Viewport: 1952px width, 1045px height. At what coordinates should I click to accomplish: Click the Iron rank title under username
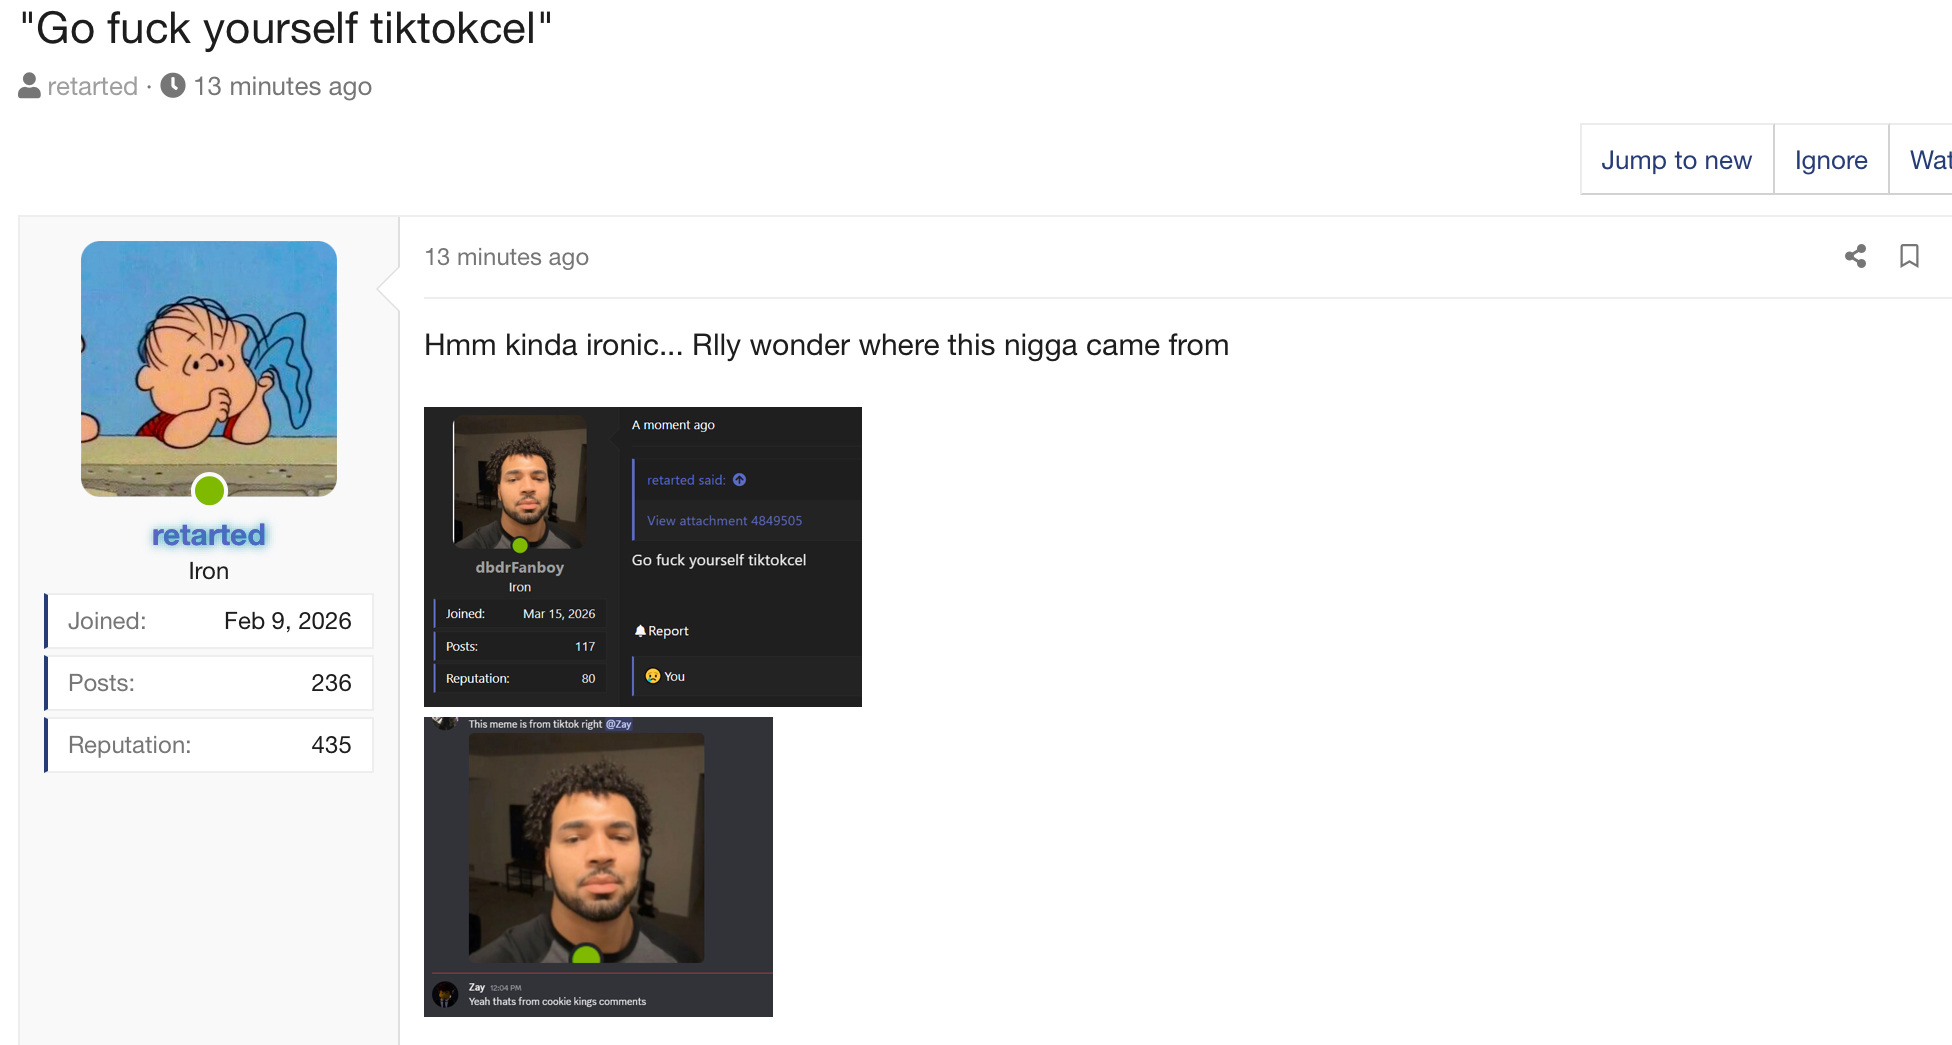(x=209, y=571)
